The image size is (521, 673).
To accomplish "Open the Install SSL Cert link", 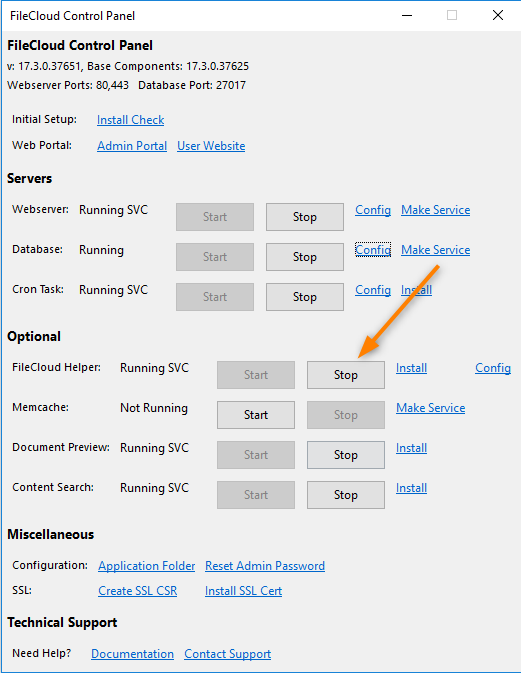I will [x=243, y=591].
